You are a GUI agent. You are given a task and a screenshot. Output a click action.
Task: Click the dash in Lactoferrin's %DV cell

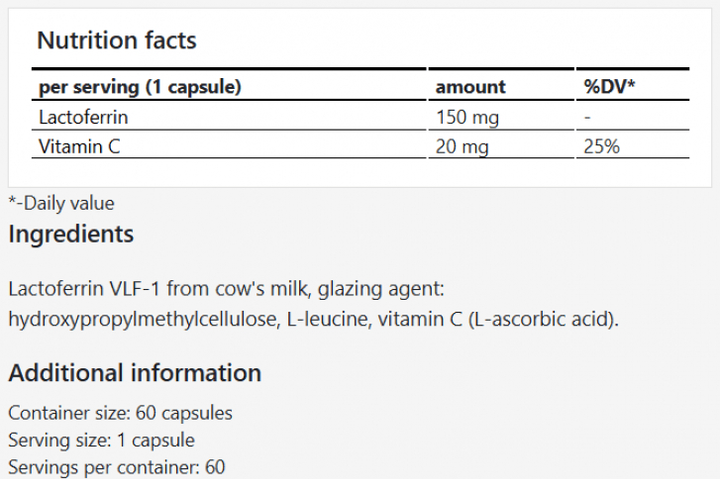[x=588, y=117]
